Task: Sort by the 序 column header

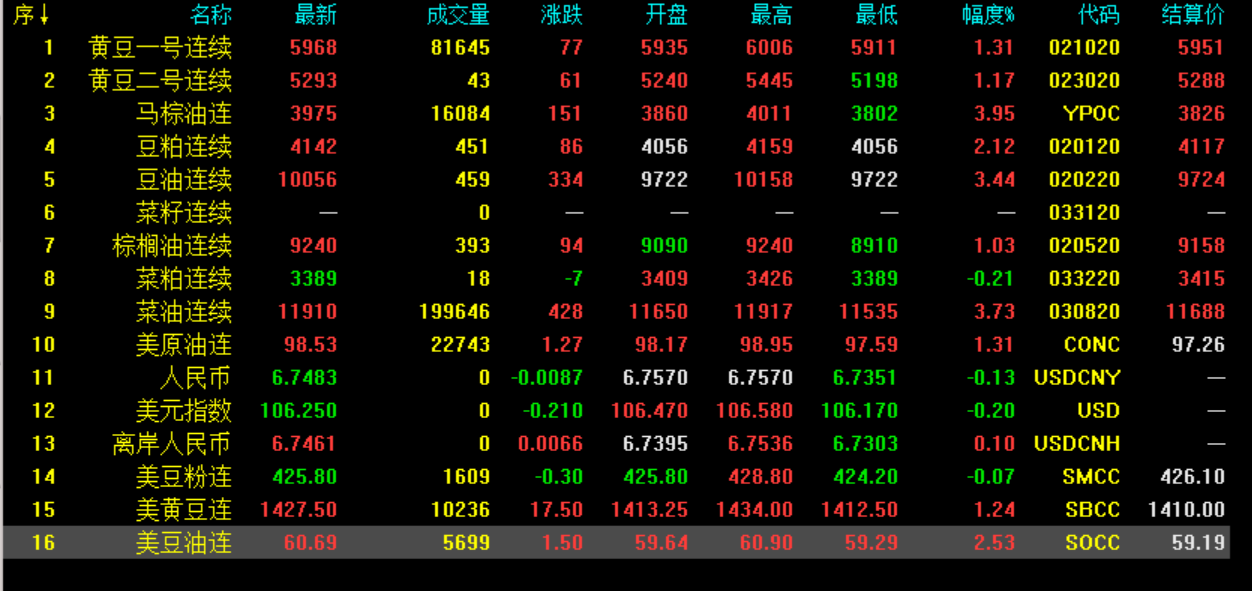Action: (x=32, y=15)
